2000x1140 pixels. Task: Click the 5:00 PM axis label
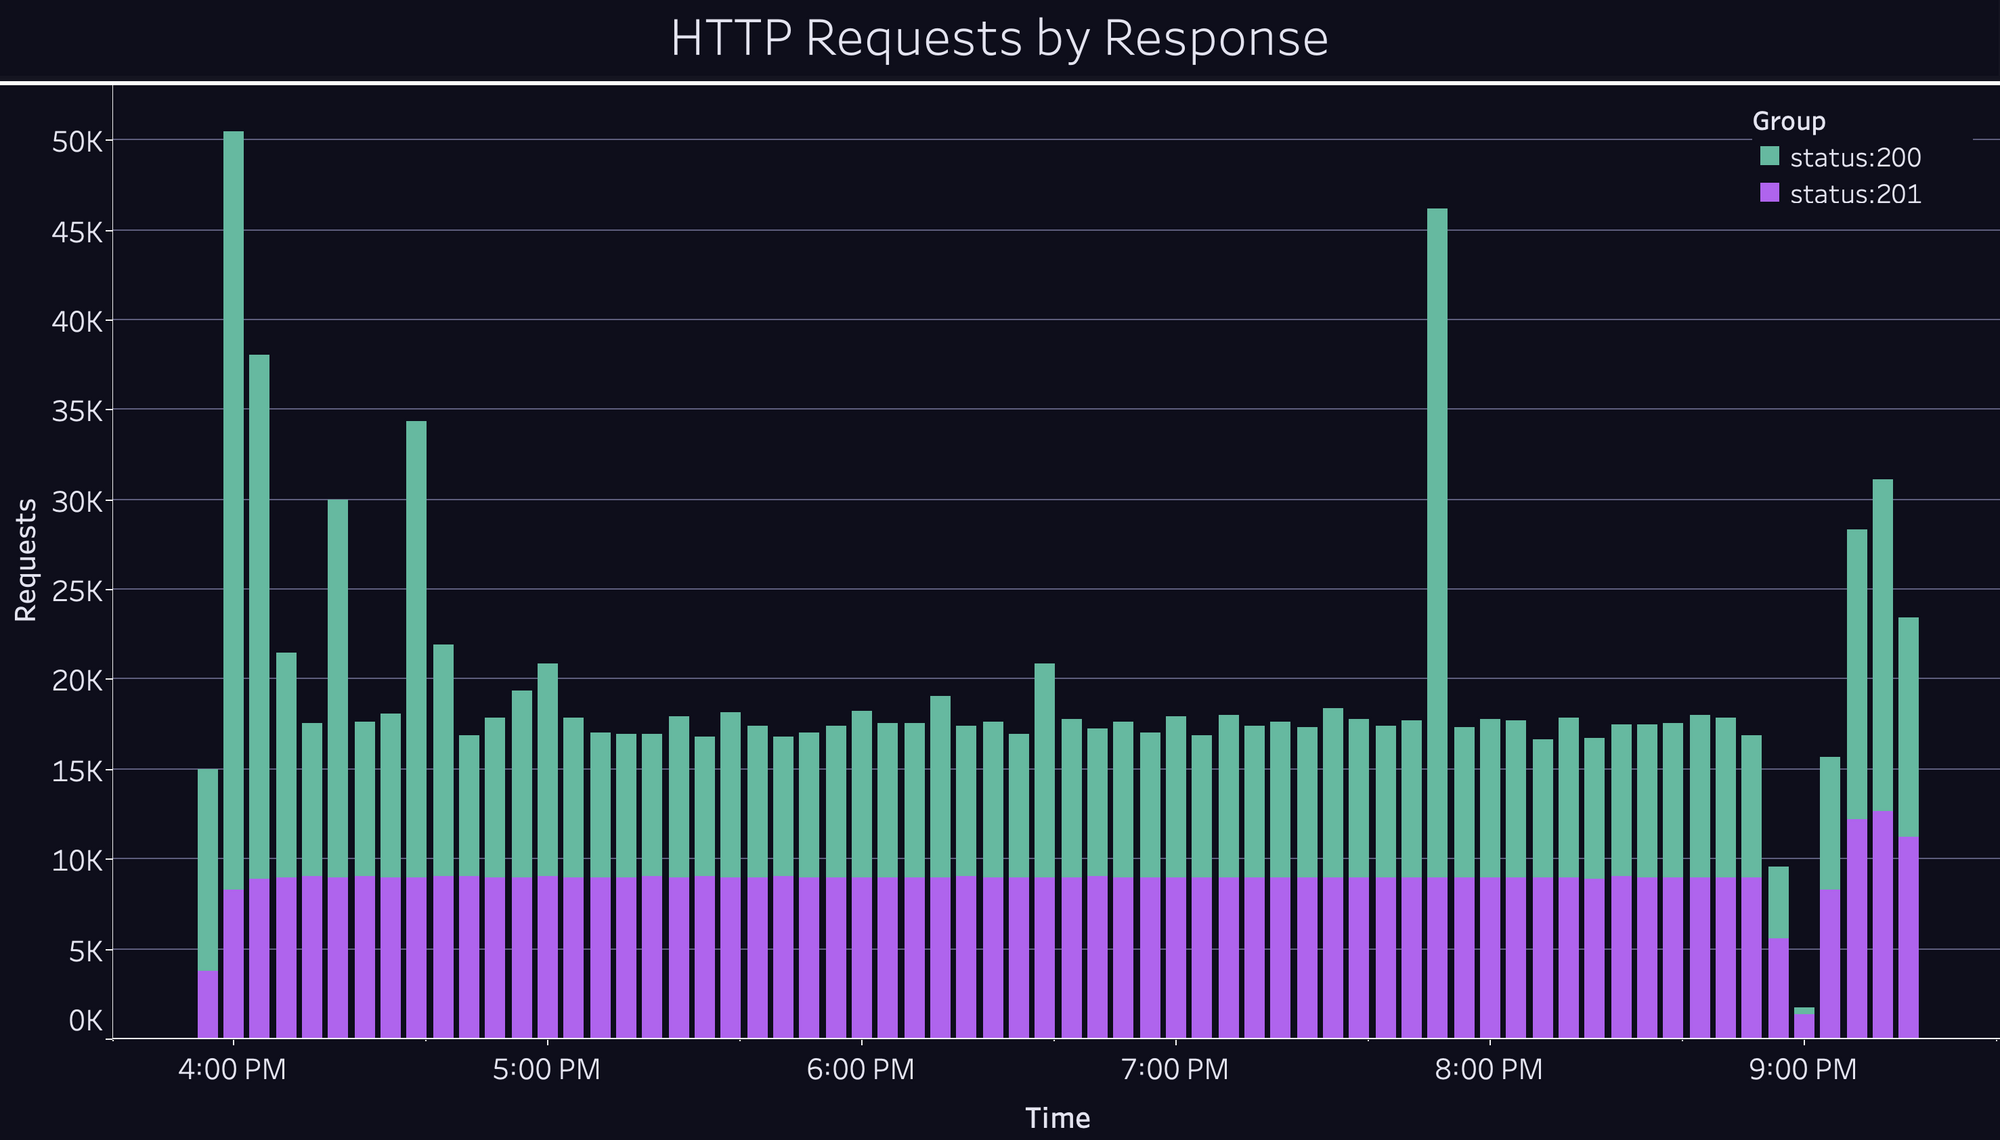[547, 1070]
